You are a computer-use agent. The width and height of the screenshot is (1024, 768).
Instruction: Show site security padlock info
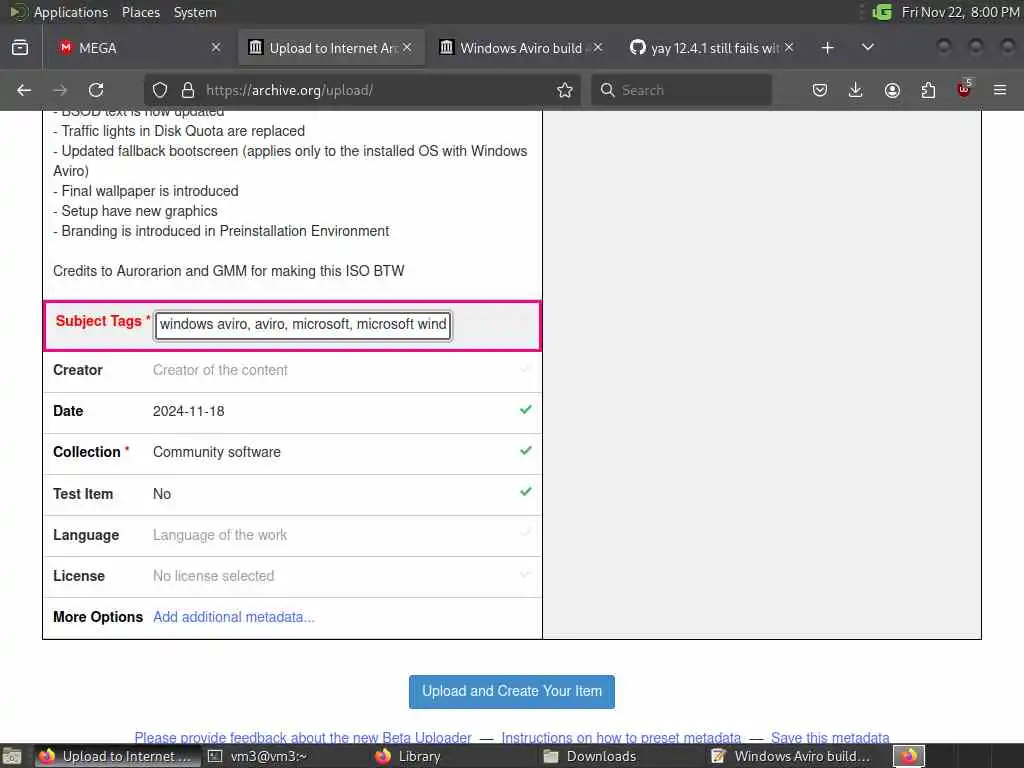(x=188, y=90)
